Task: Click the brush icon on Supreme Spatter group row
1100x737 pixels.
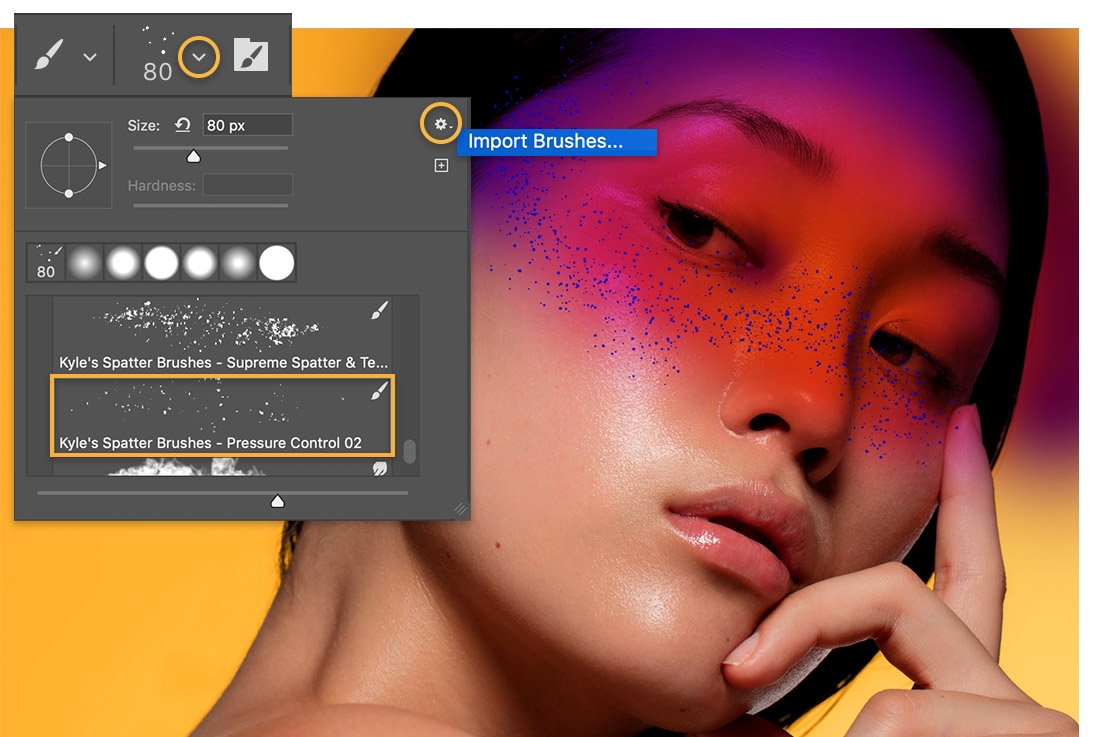Action: [377, 312]
